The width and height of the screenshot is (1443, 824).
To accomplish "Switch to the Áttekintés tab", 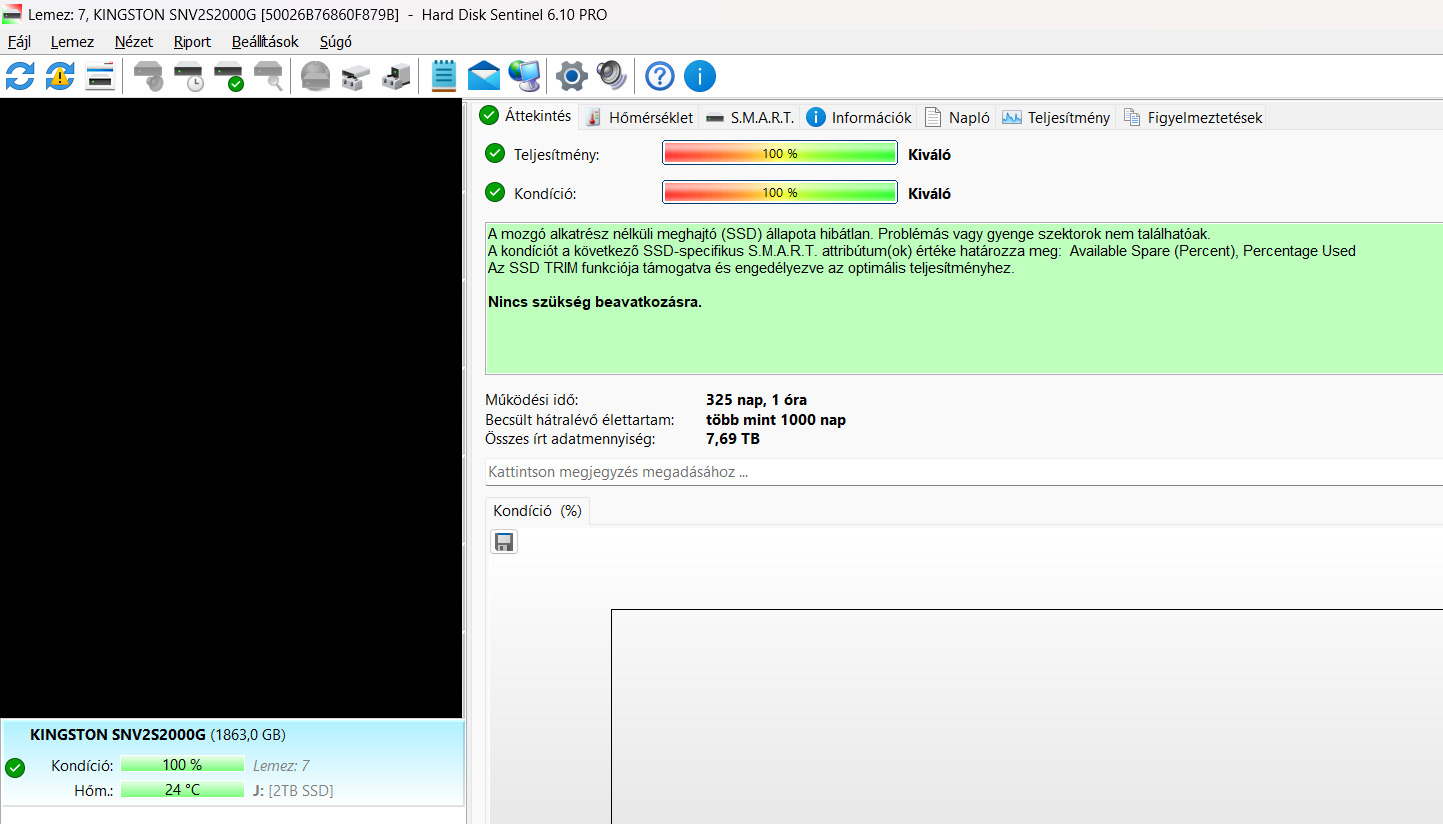I will tap(527, 115).
